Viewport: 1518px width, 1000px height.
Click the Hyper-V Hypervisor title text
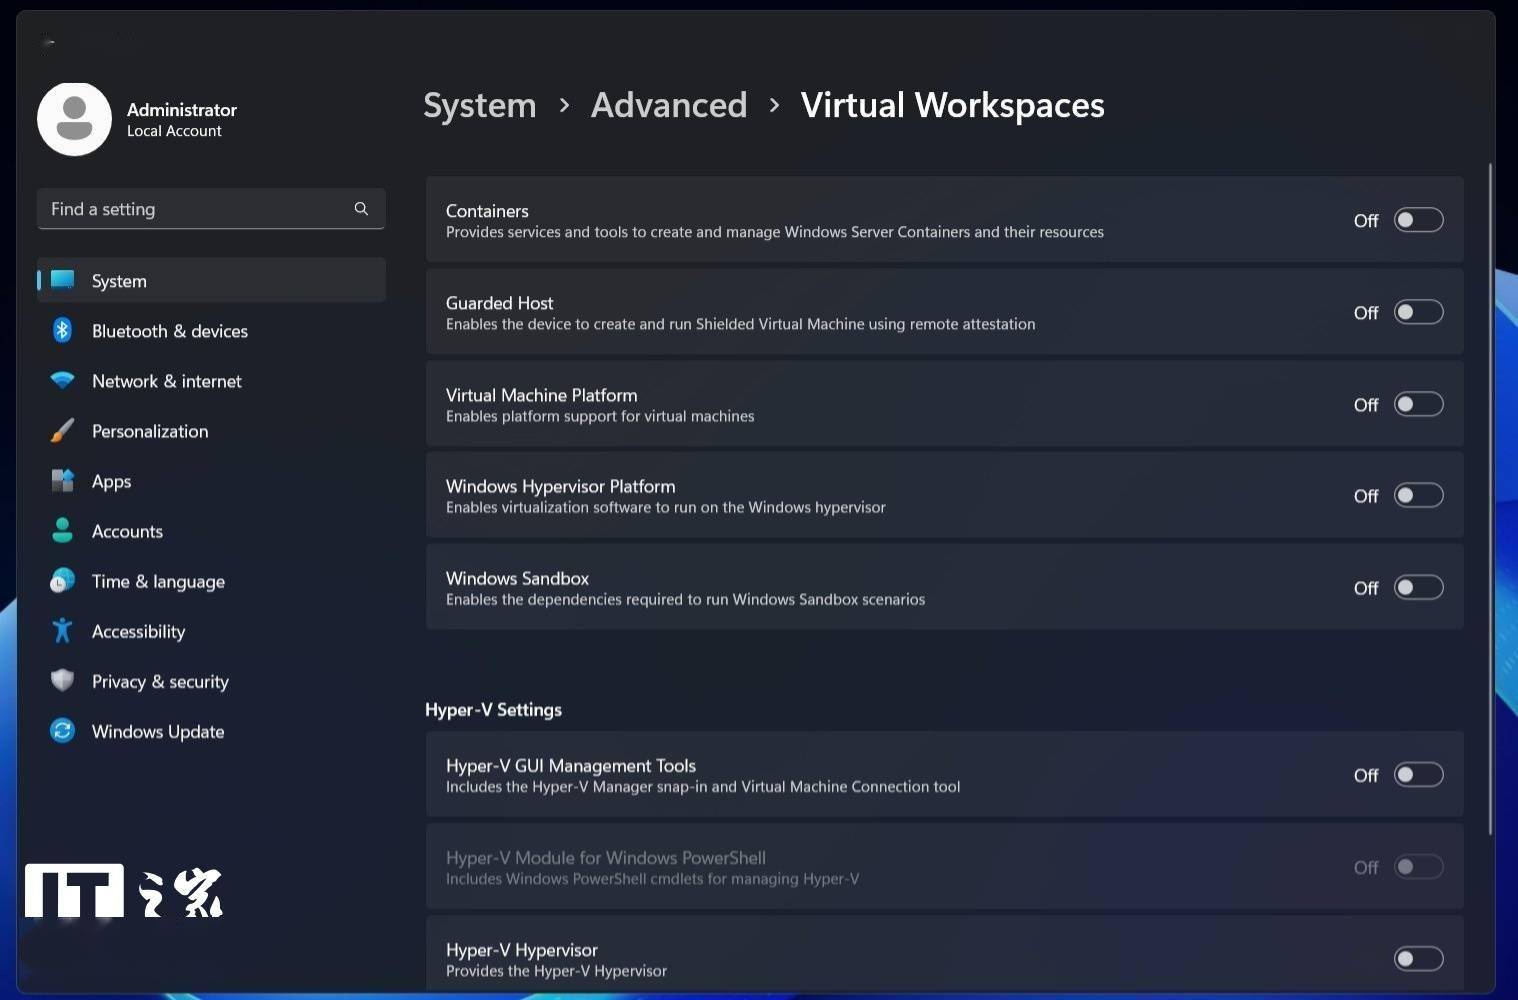pyautogui.click(x=521, y=950)
